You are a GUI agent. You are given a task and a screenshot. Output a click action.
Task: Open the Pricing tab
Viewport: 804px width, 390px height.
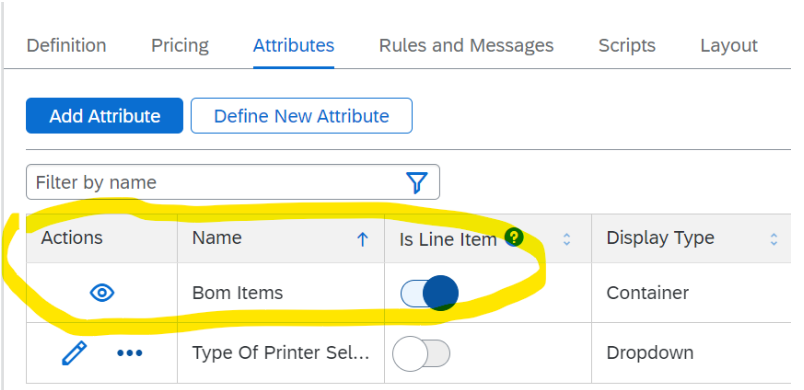[180, 46]
